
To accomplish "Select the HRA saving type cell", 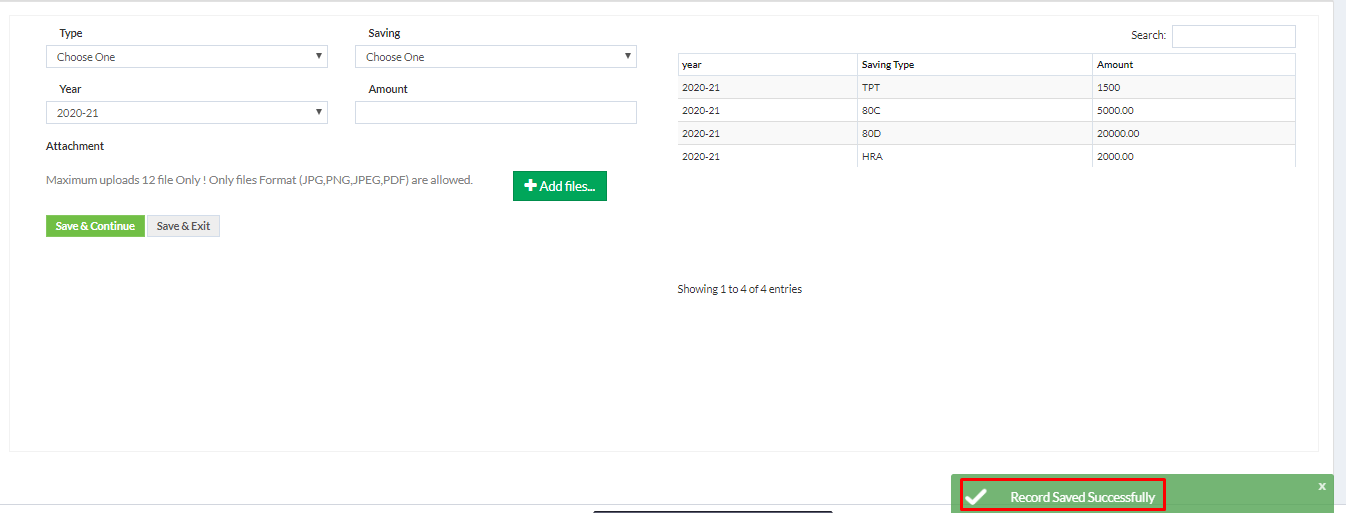I will tap(975, 156).
